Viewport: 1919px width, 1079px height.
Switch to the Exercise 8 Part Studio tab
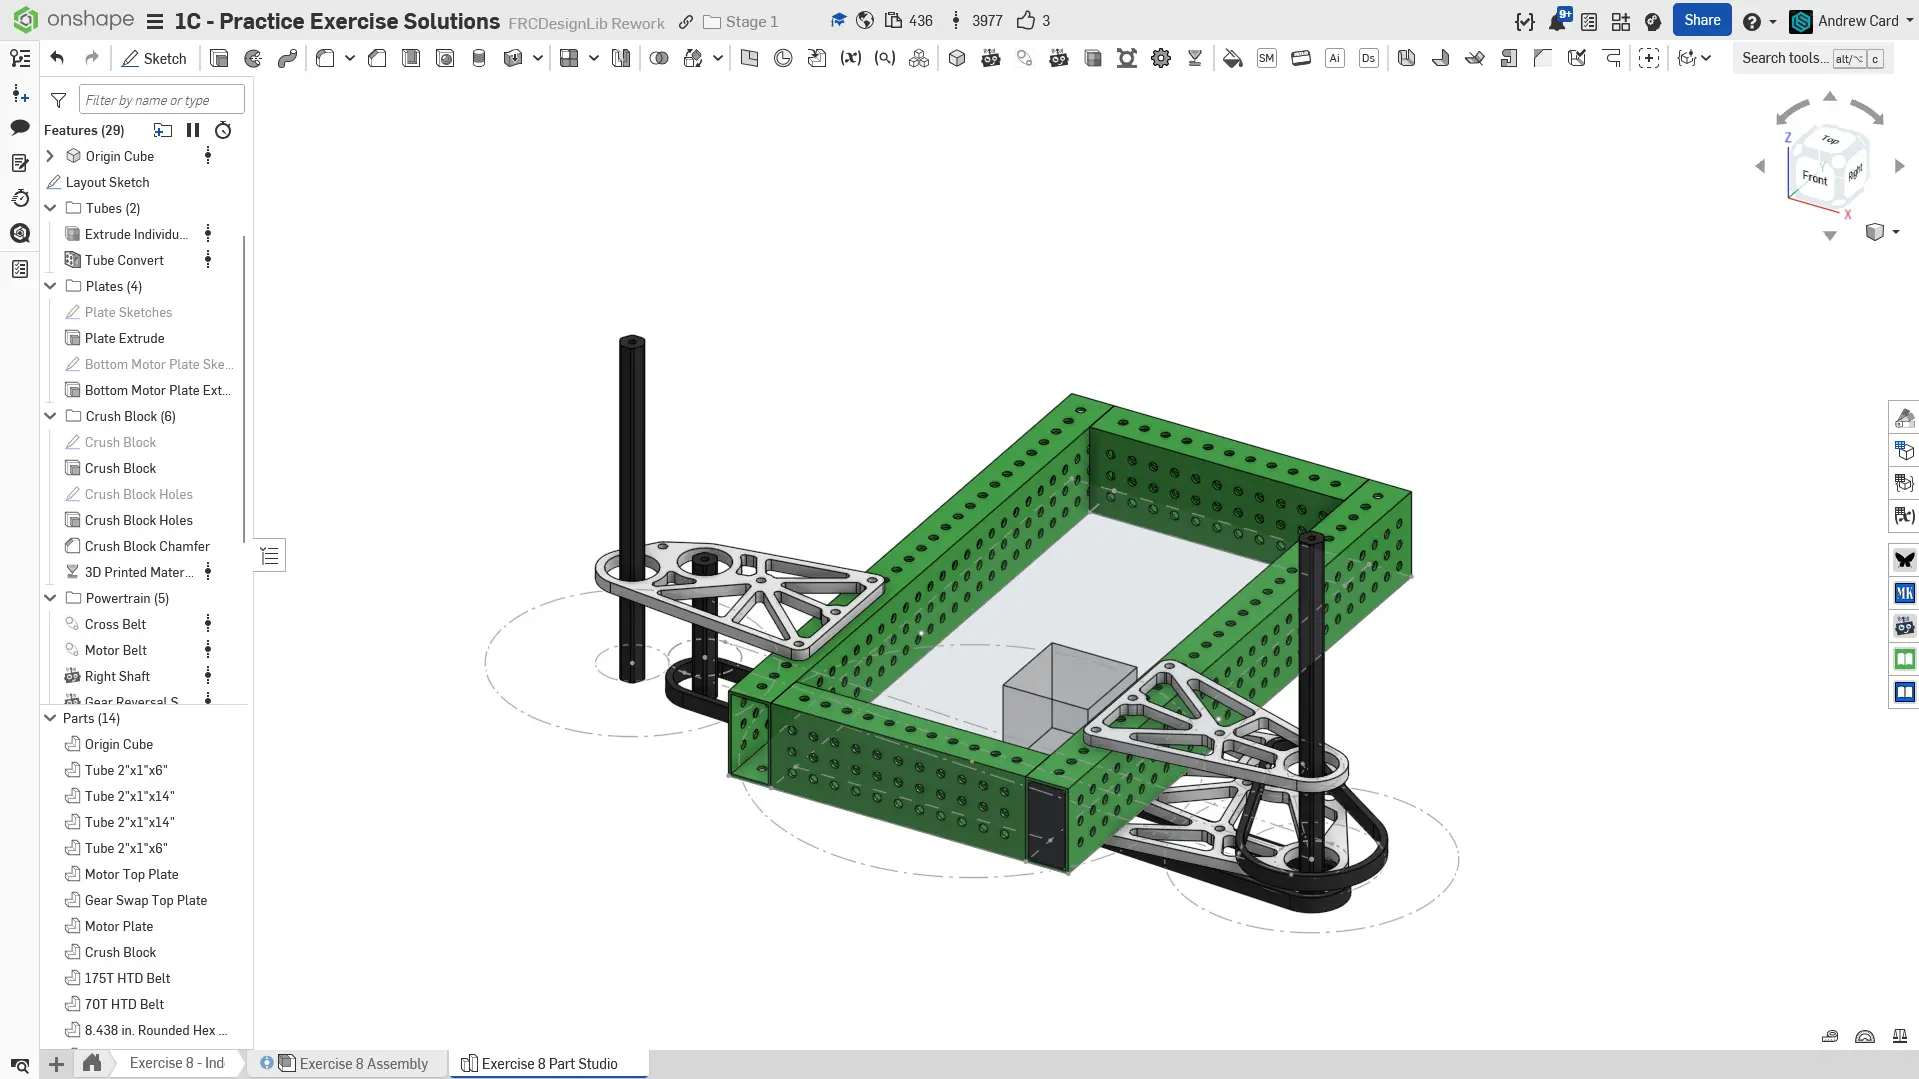[548, 1063]
